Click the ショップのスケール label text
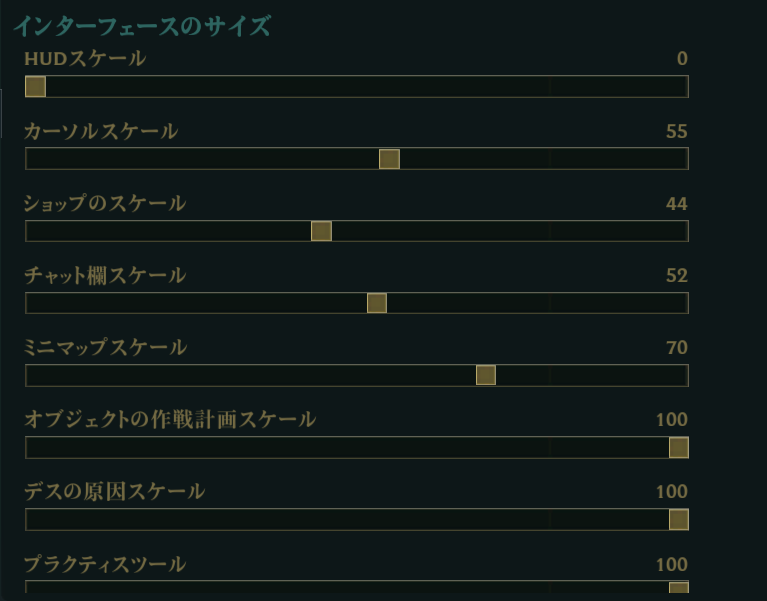 click(x=105, y=204)
